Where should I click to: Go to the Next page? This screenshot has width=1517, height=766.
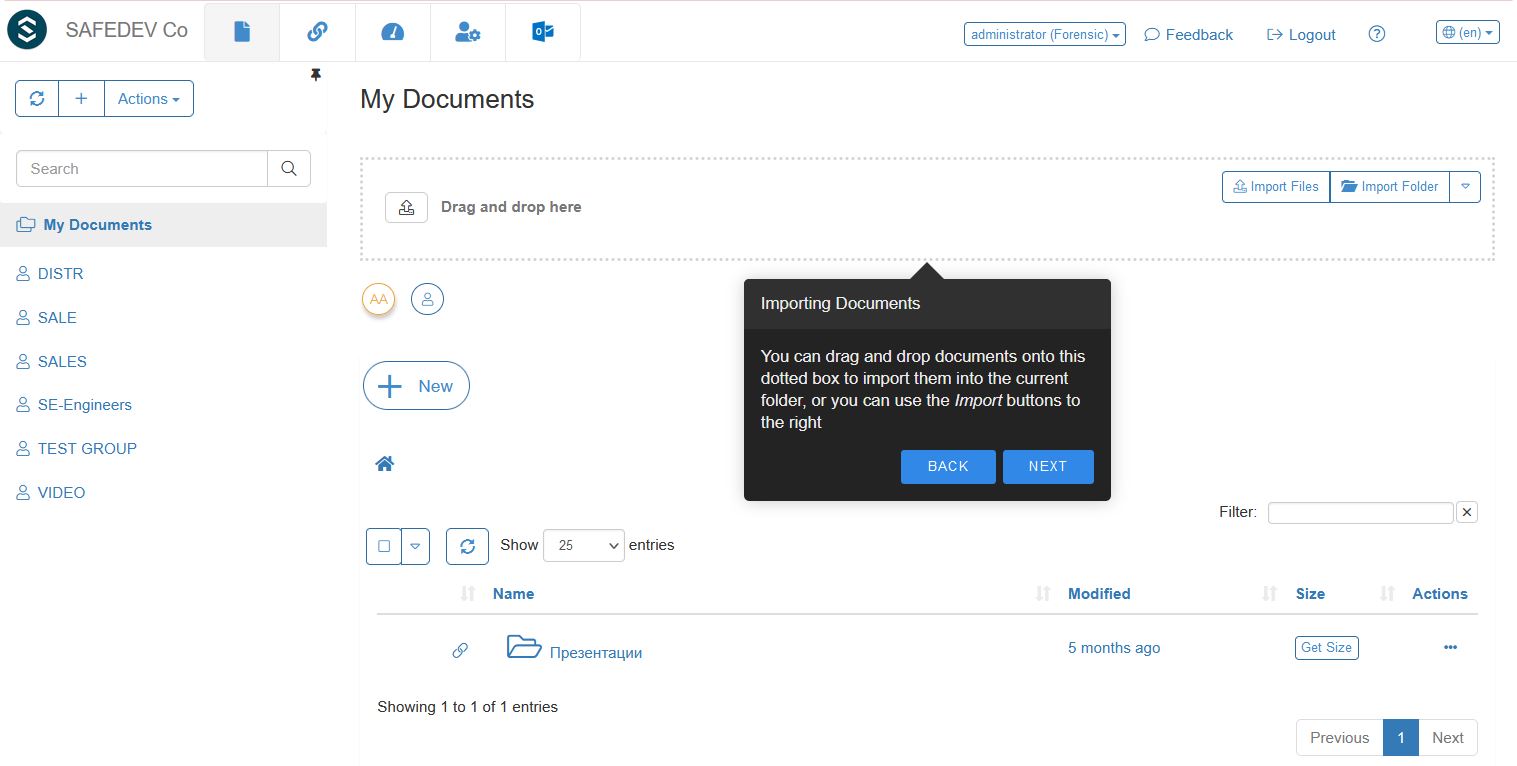(1448, 738)
